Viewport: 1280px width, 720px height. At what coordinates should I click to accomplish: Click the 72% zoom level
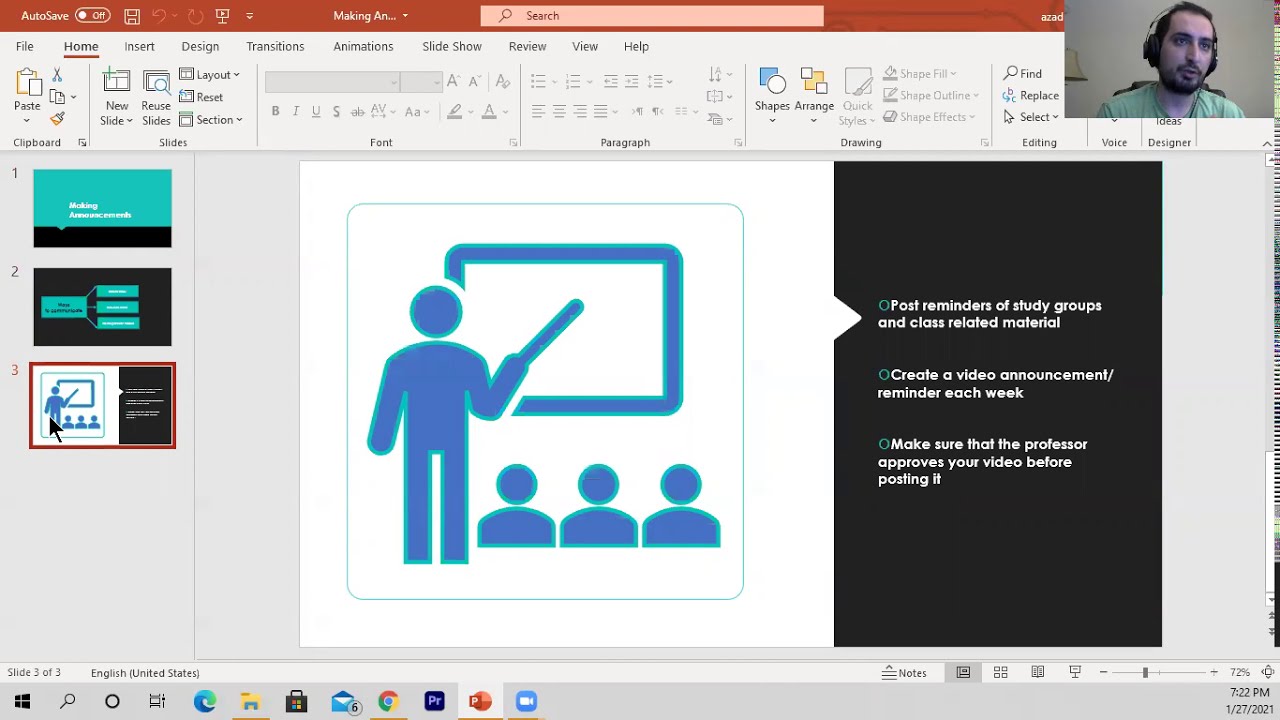click(1240, 673)
